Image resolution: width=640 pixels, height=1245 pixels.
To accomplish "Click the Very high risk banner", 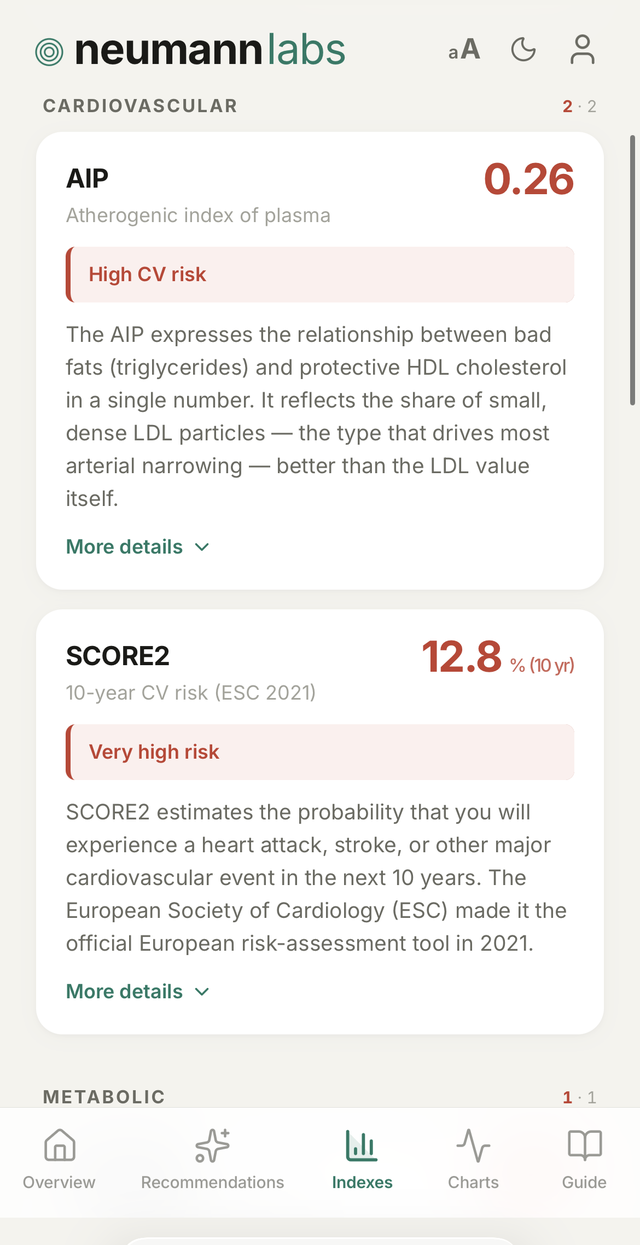I will (320, 752).
